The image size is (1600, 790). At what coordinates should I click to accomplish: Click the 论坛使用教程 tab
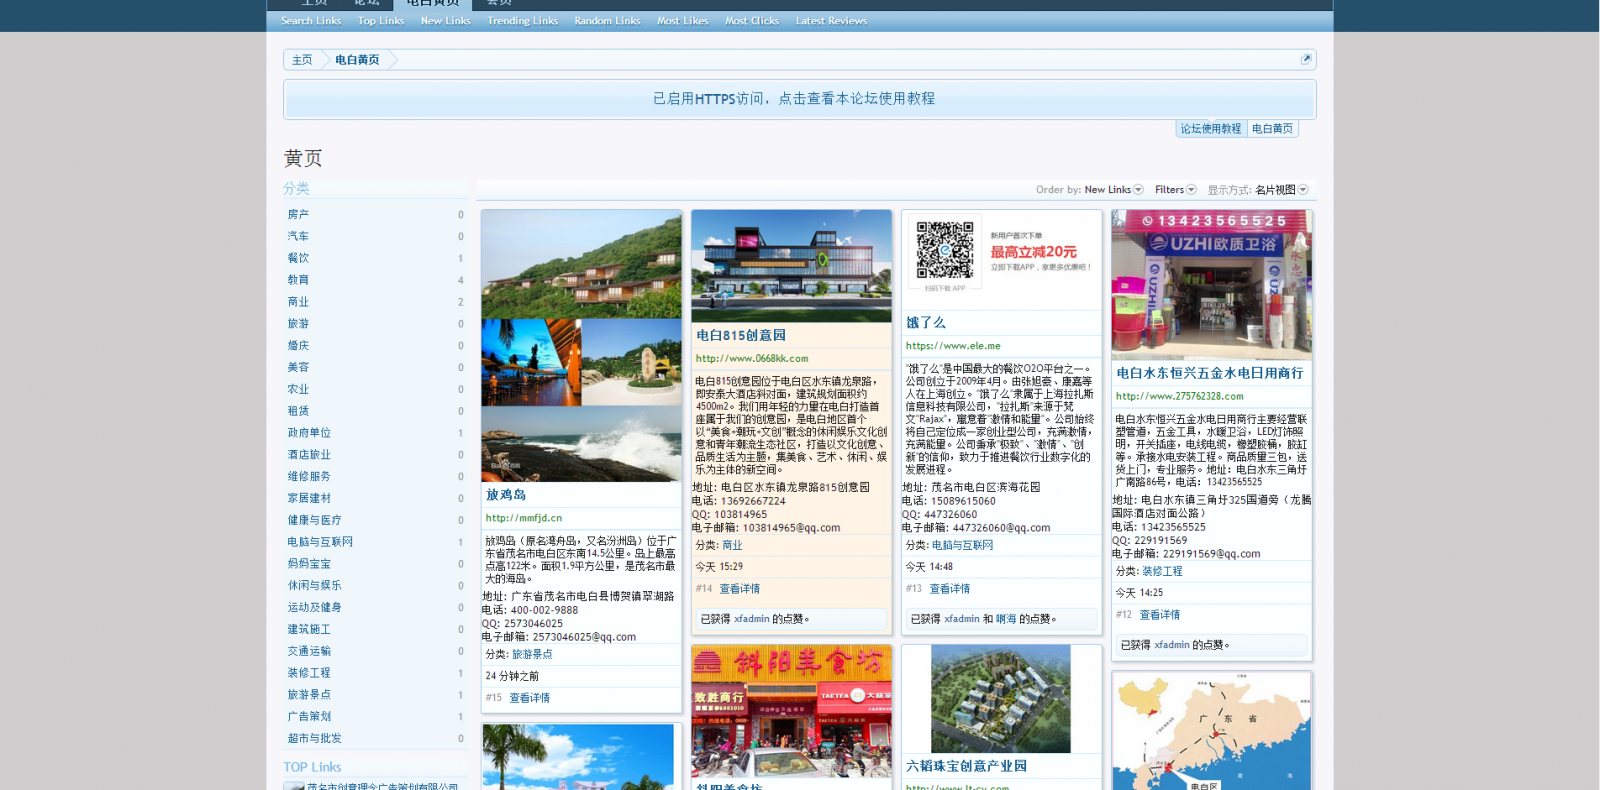(1210, 129)
